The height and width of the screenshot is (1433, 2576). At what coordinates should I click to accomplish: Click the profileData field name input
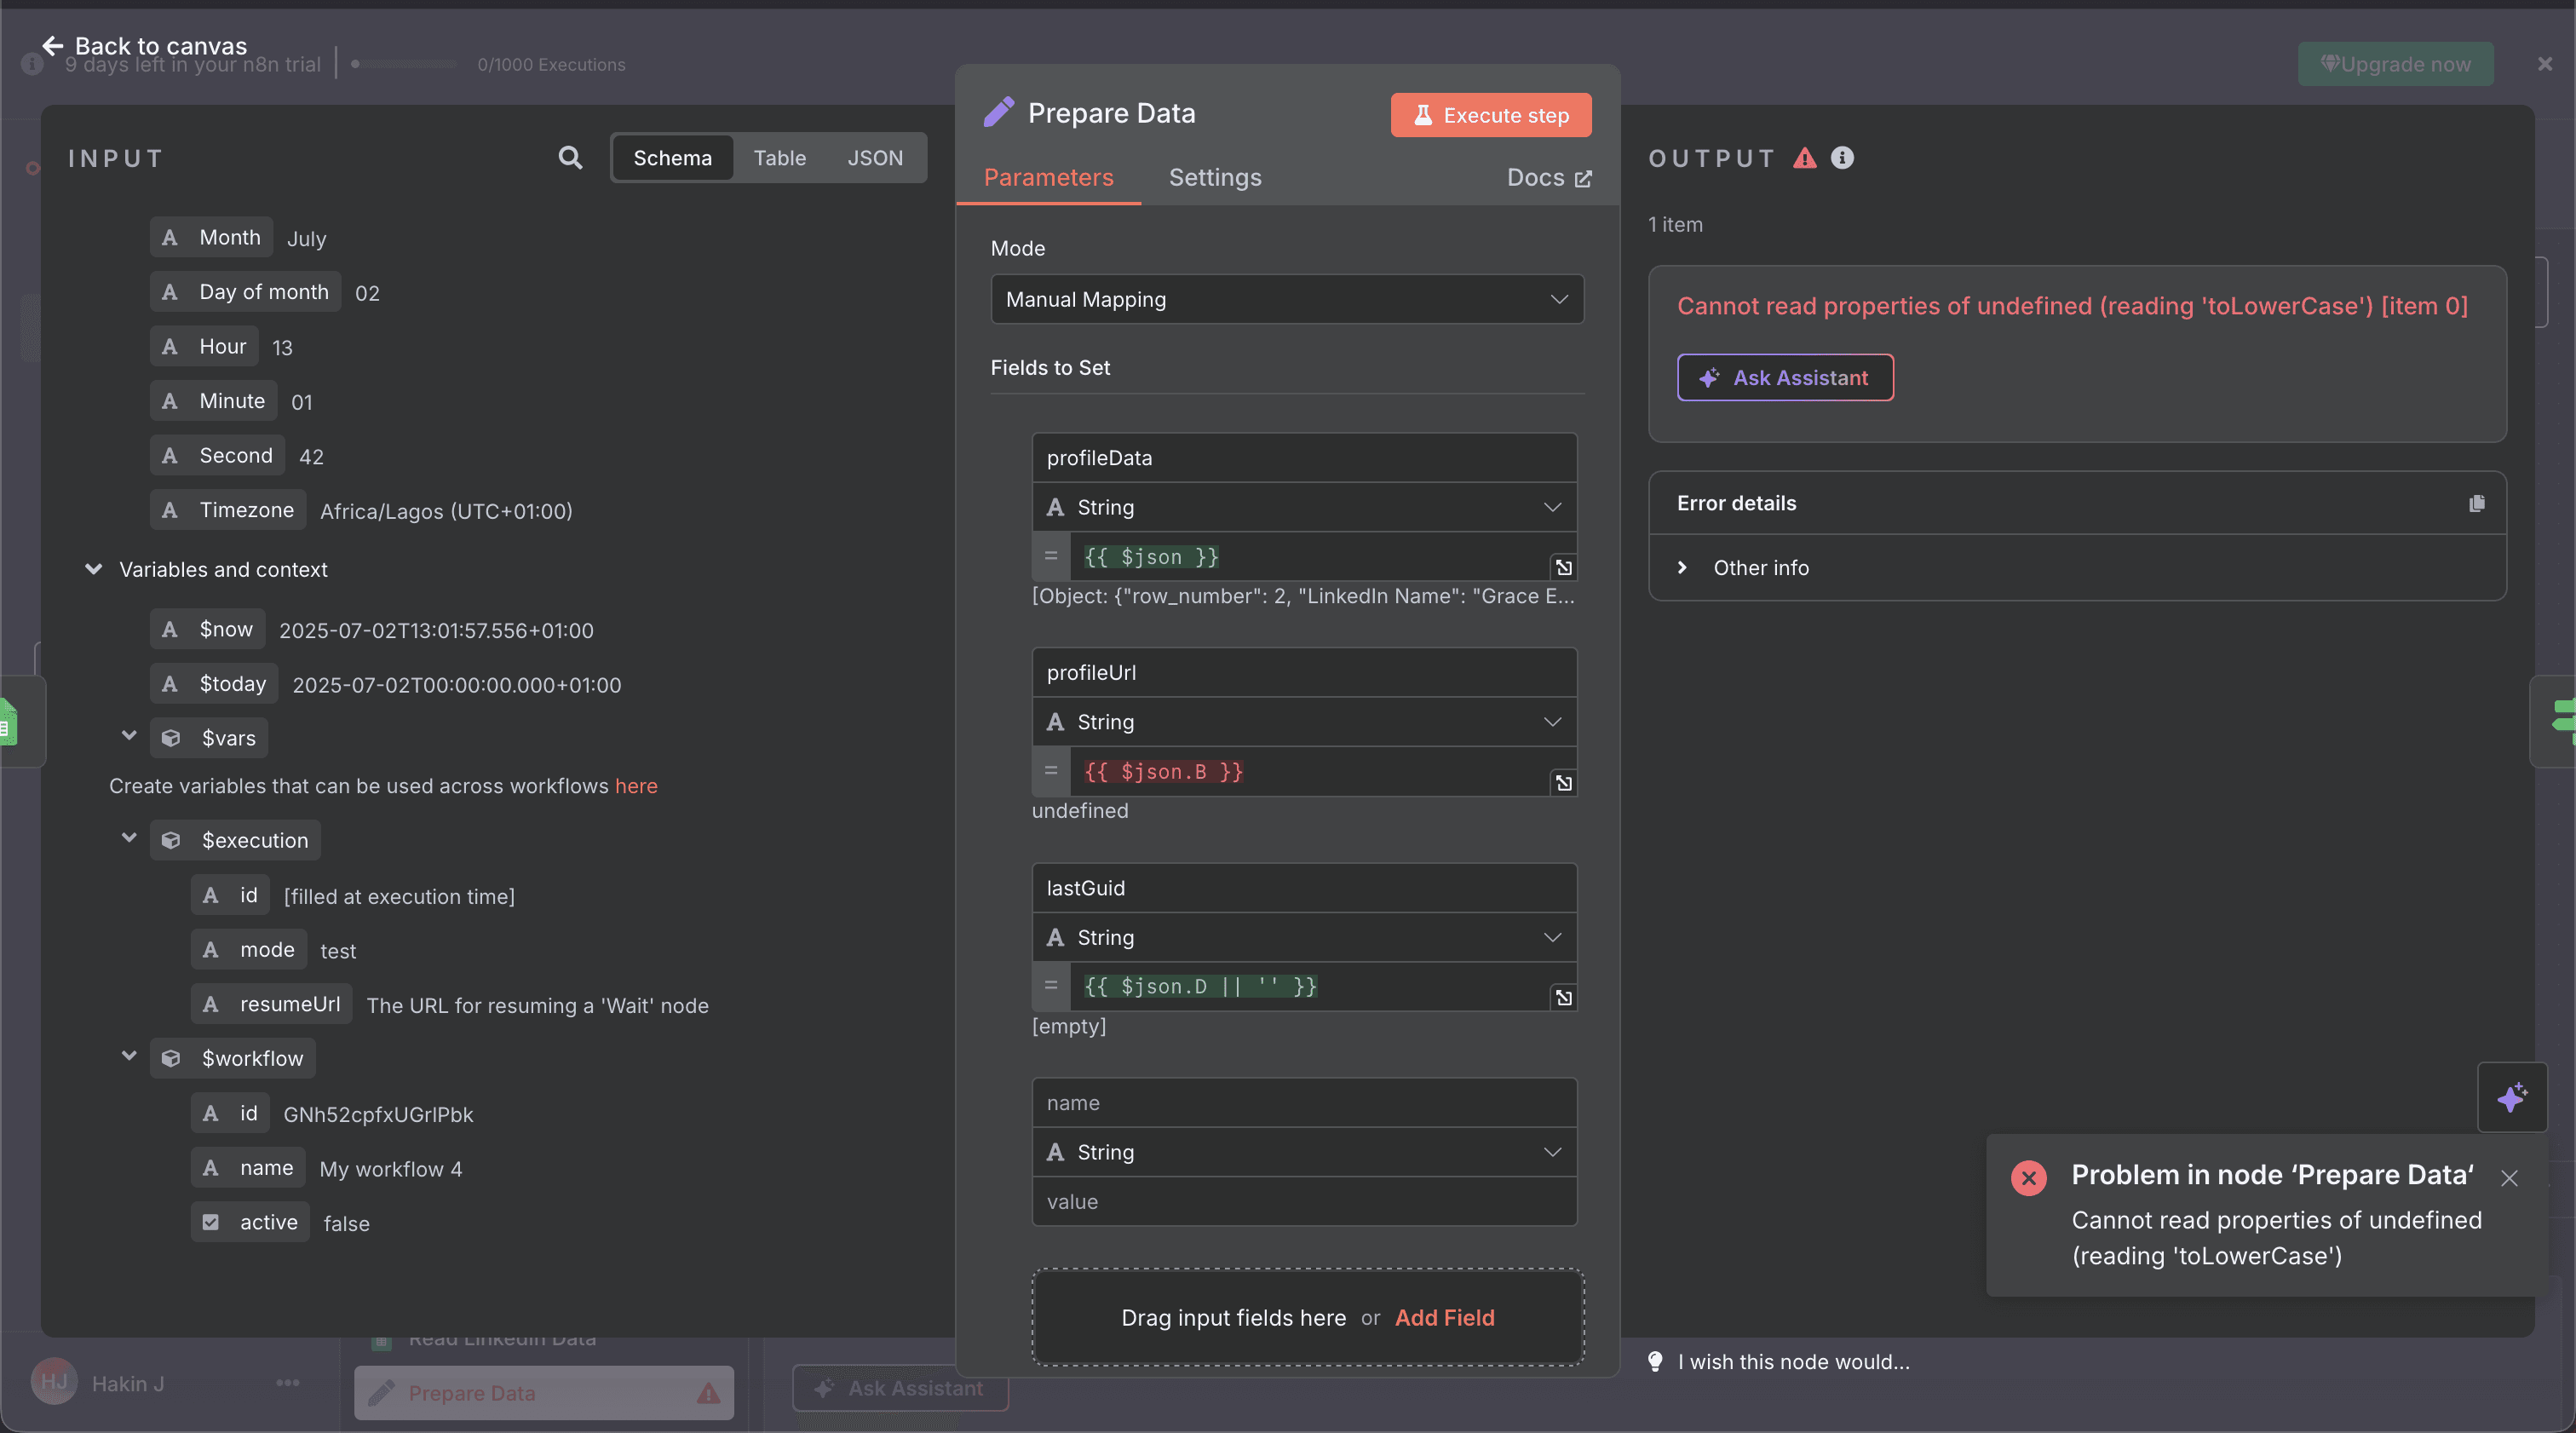click(x=1304, y=458)
